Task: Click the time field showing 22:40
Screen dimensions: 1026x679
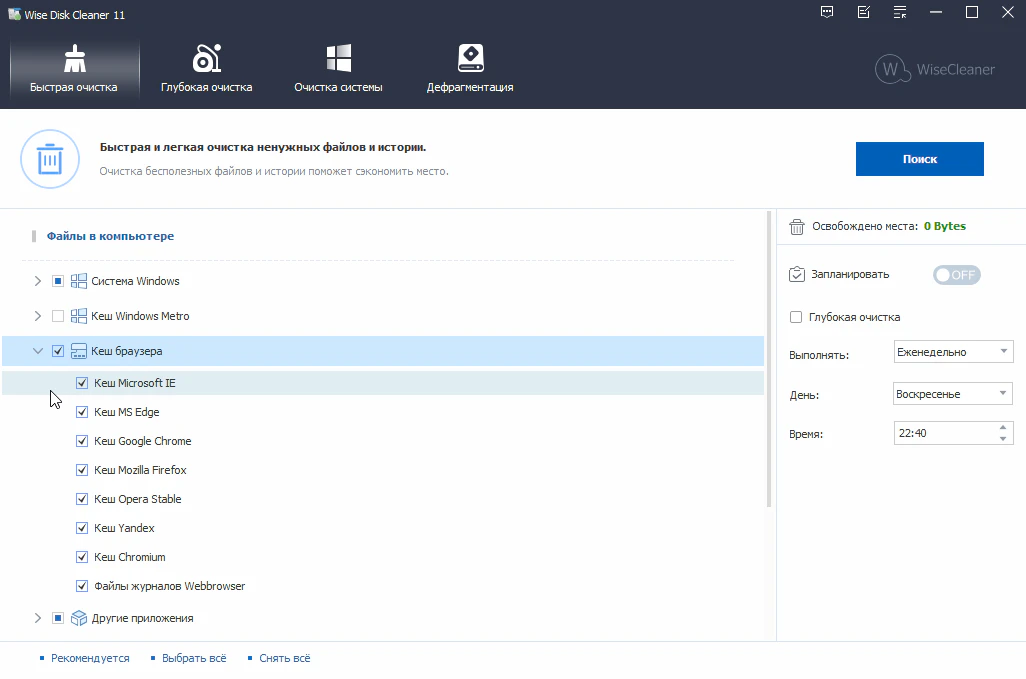Action: [x=943, y=433]
